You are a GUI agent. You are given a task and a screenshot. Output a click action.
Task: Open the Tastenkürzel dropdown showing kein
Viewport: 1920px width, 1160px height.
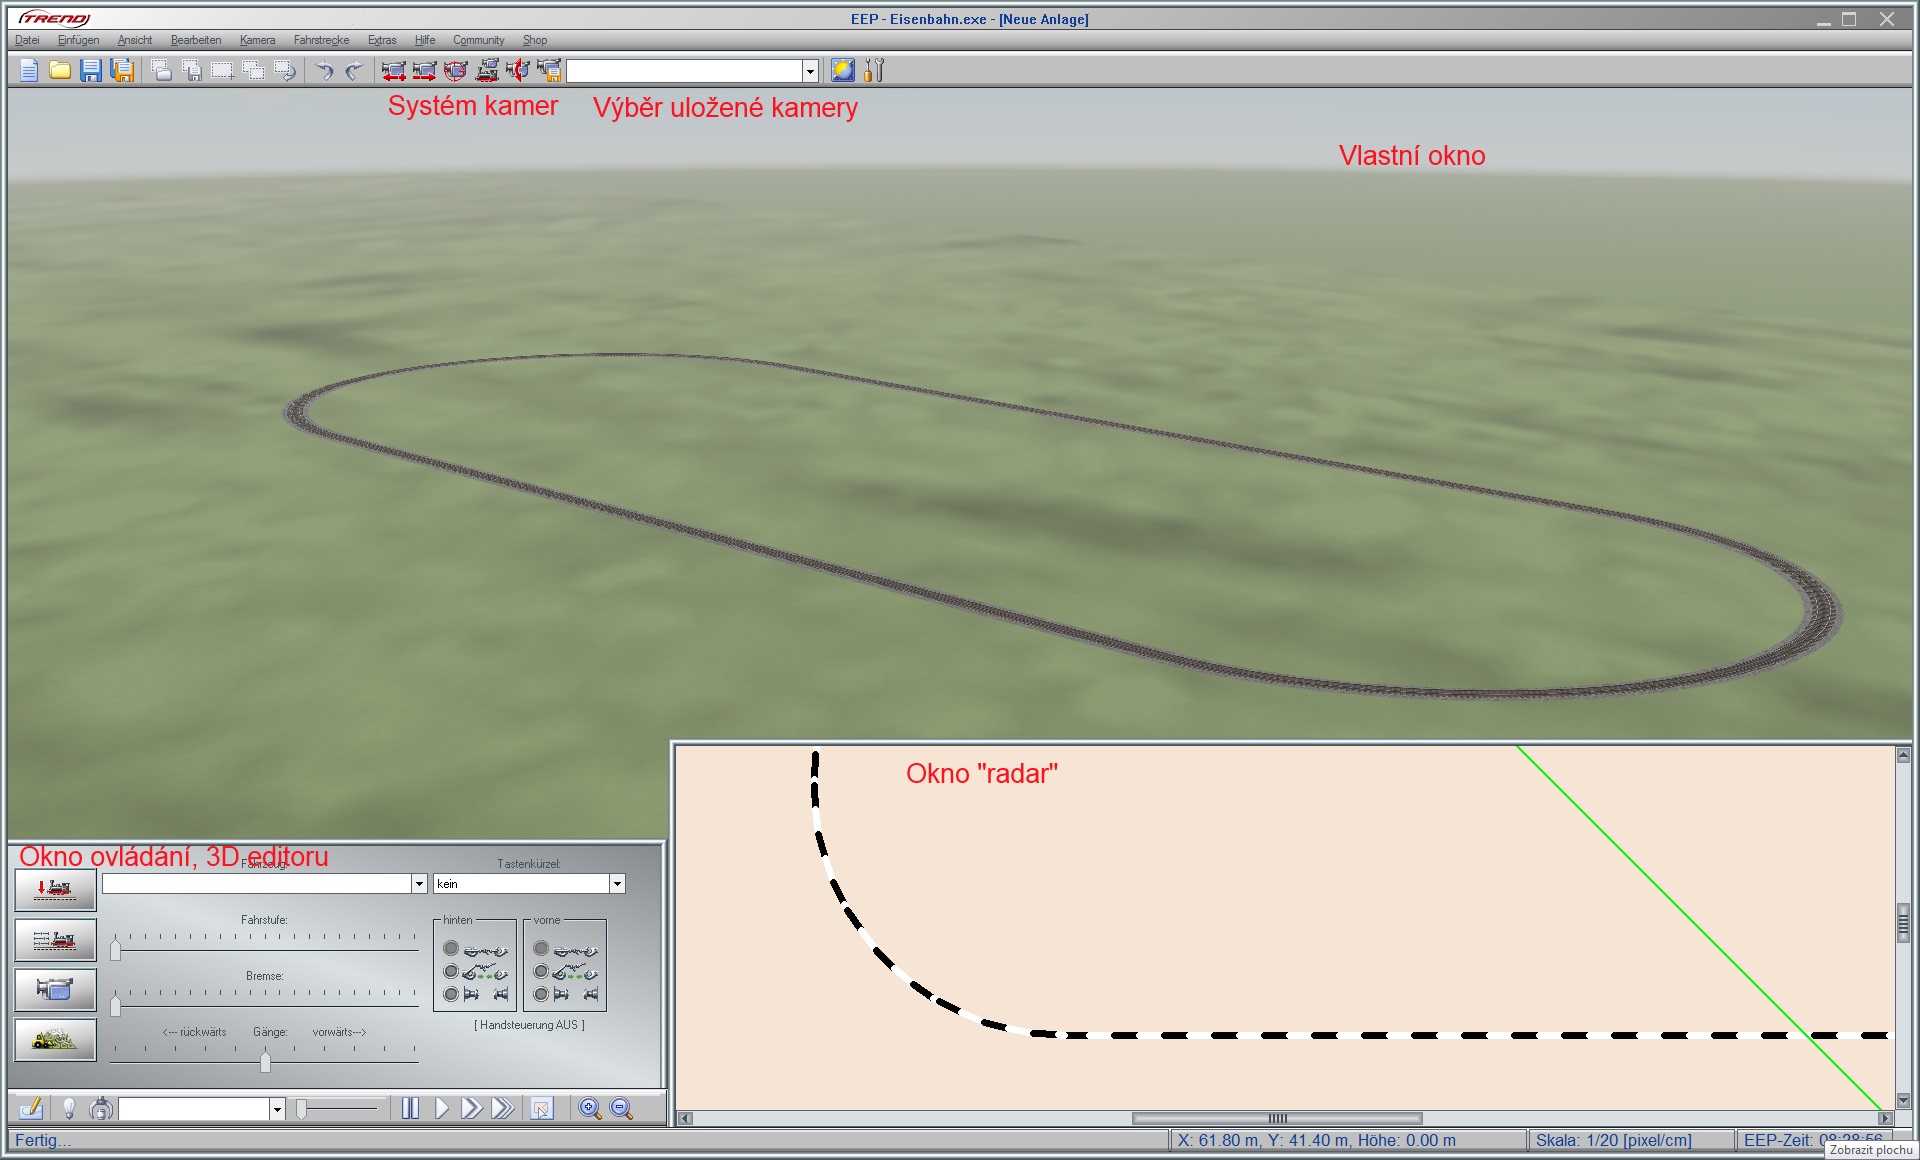coord(617,884)
